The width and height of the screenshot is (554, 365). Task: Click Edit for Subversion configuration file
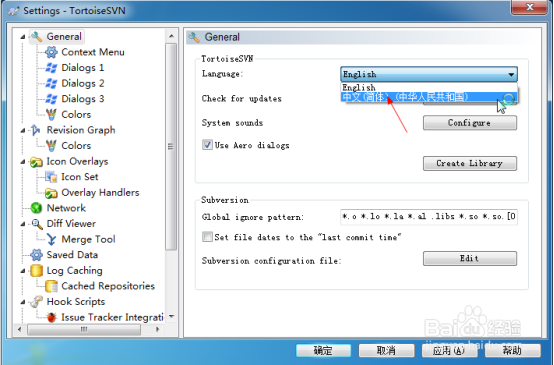[470, 259]
